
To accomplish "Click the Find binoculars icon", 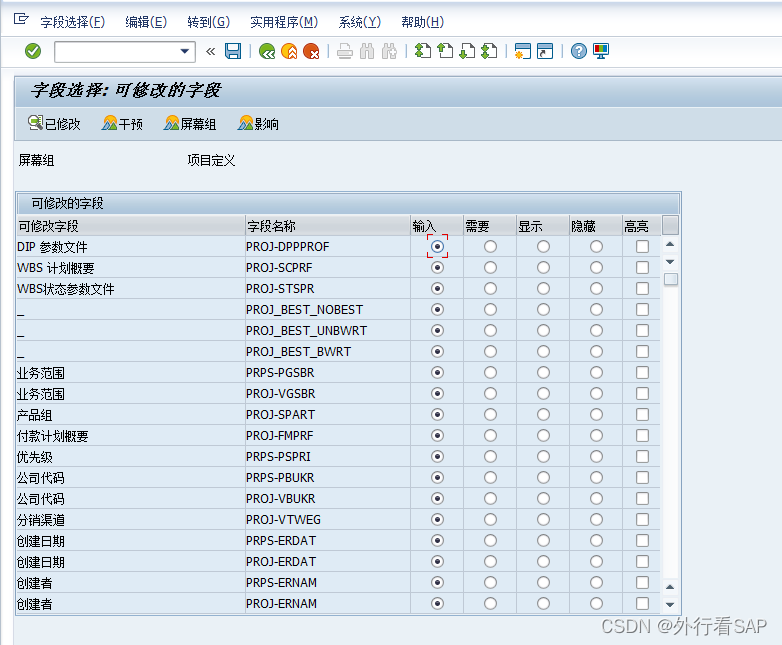I will [x=367, y=51].
